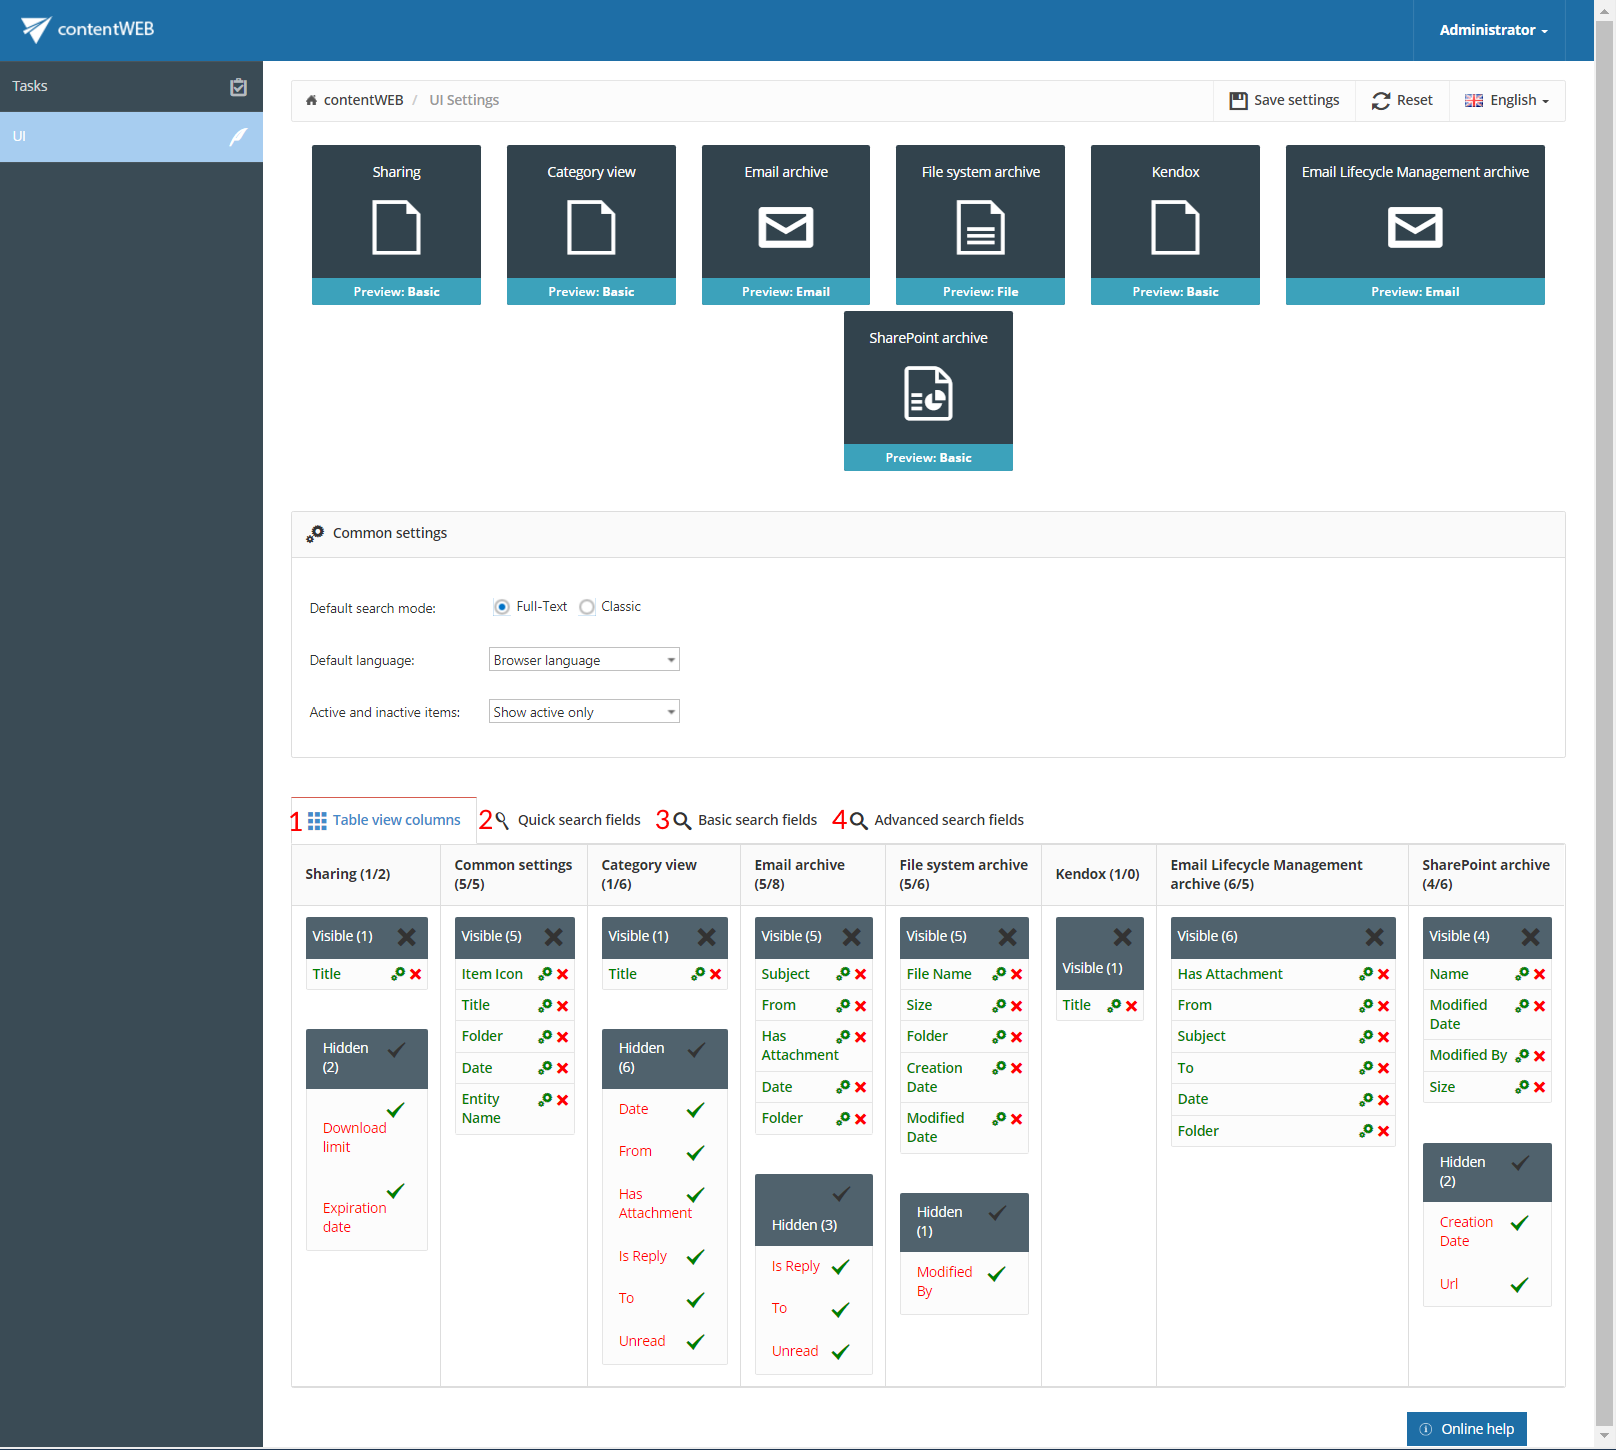Open settings for Entity Name column
Screen dimensions: 1616x1450
pos(545,1100)
